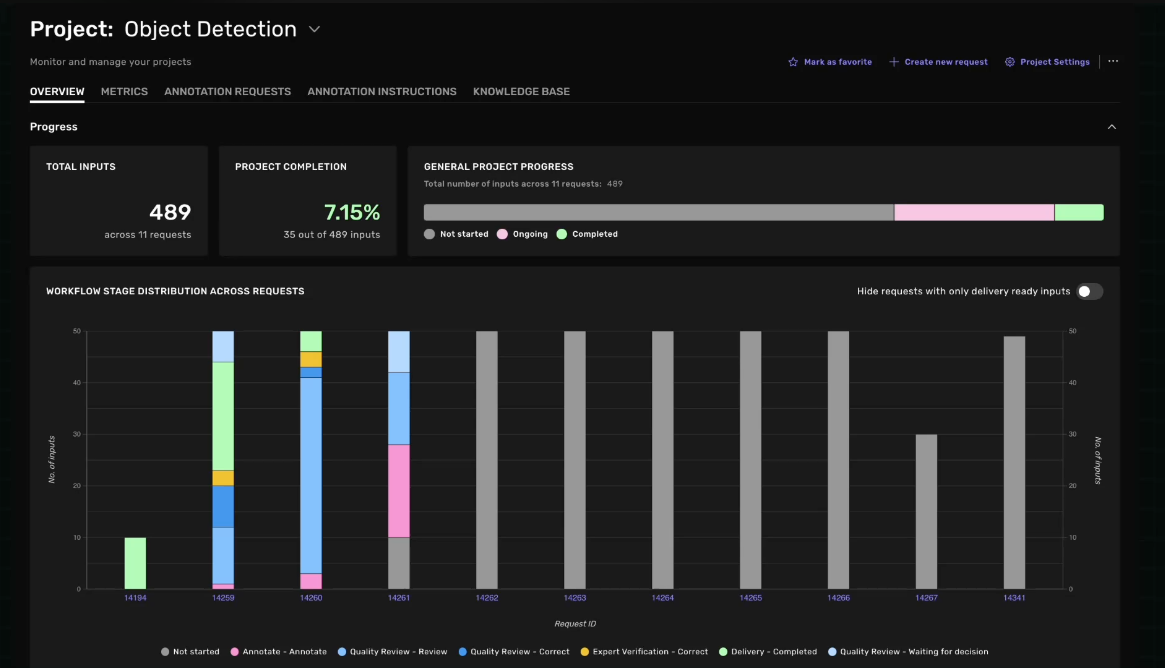Click Mark as favorite
Screen dimensions: 1165x668
(837, 62)
